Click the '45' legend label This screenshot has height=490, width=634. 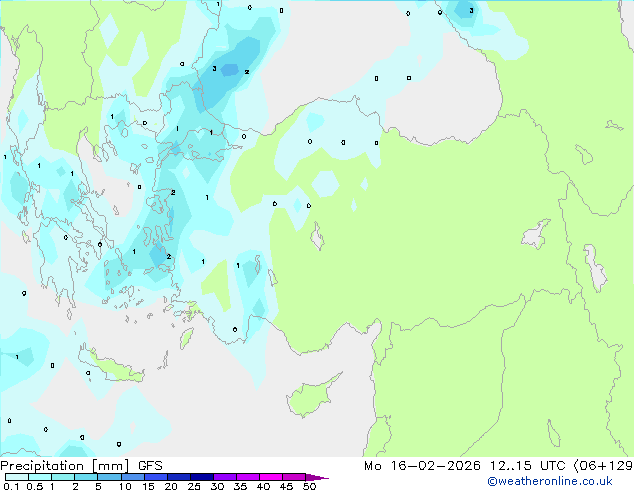[x=286, y=486]
